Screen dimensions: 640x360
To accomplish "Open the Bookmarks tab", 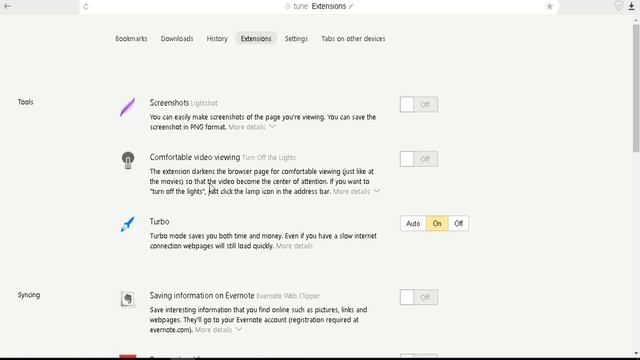I will point(131,39).
